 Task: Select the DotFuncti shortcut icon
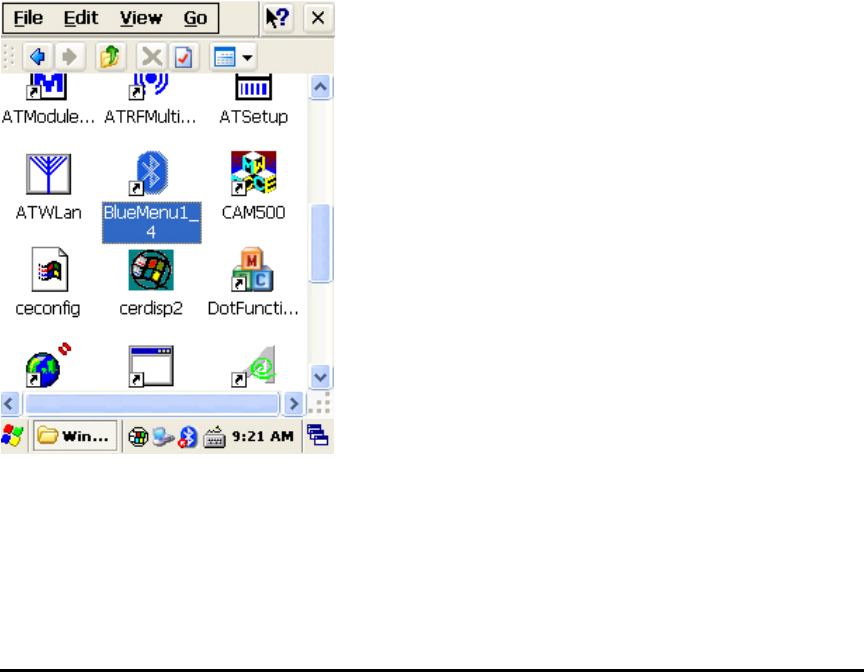(x=252, y=269)
